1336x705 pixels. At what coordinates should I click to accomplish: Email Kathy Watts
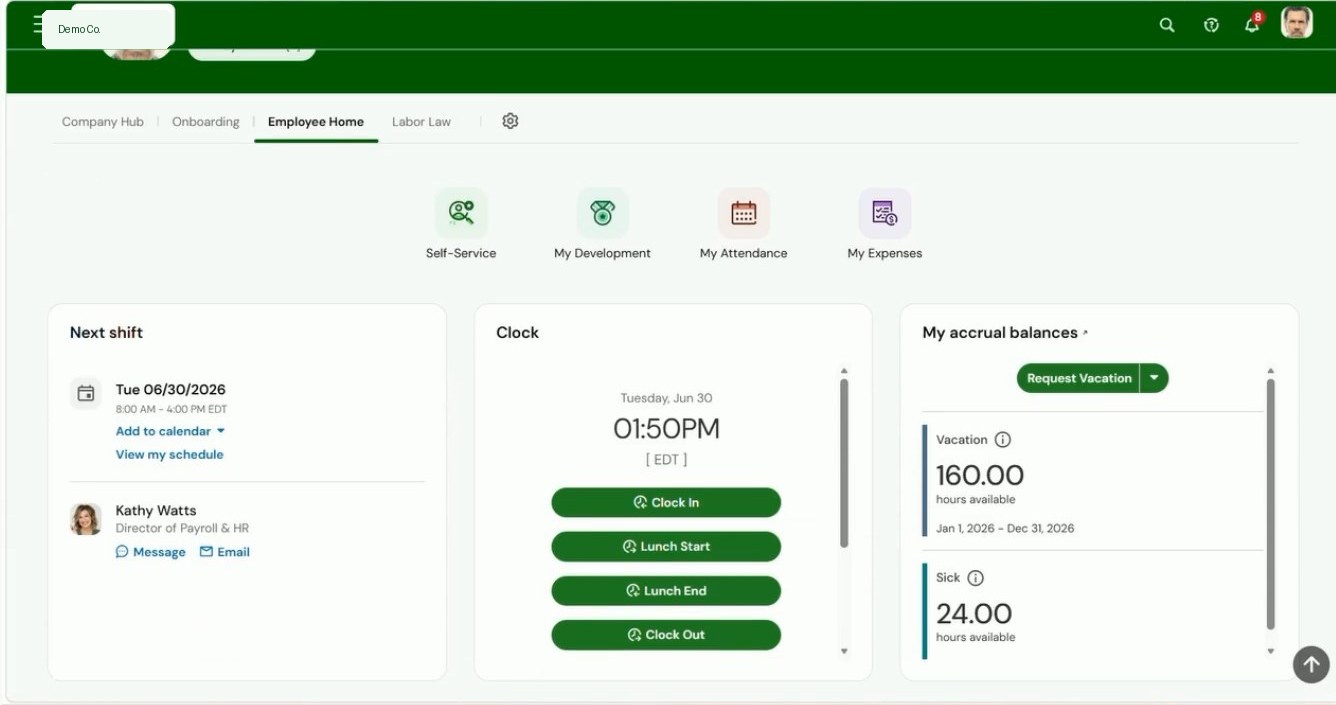[225, 552]
